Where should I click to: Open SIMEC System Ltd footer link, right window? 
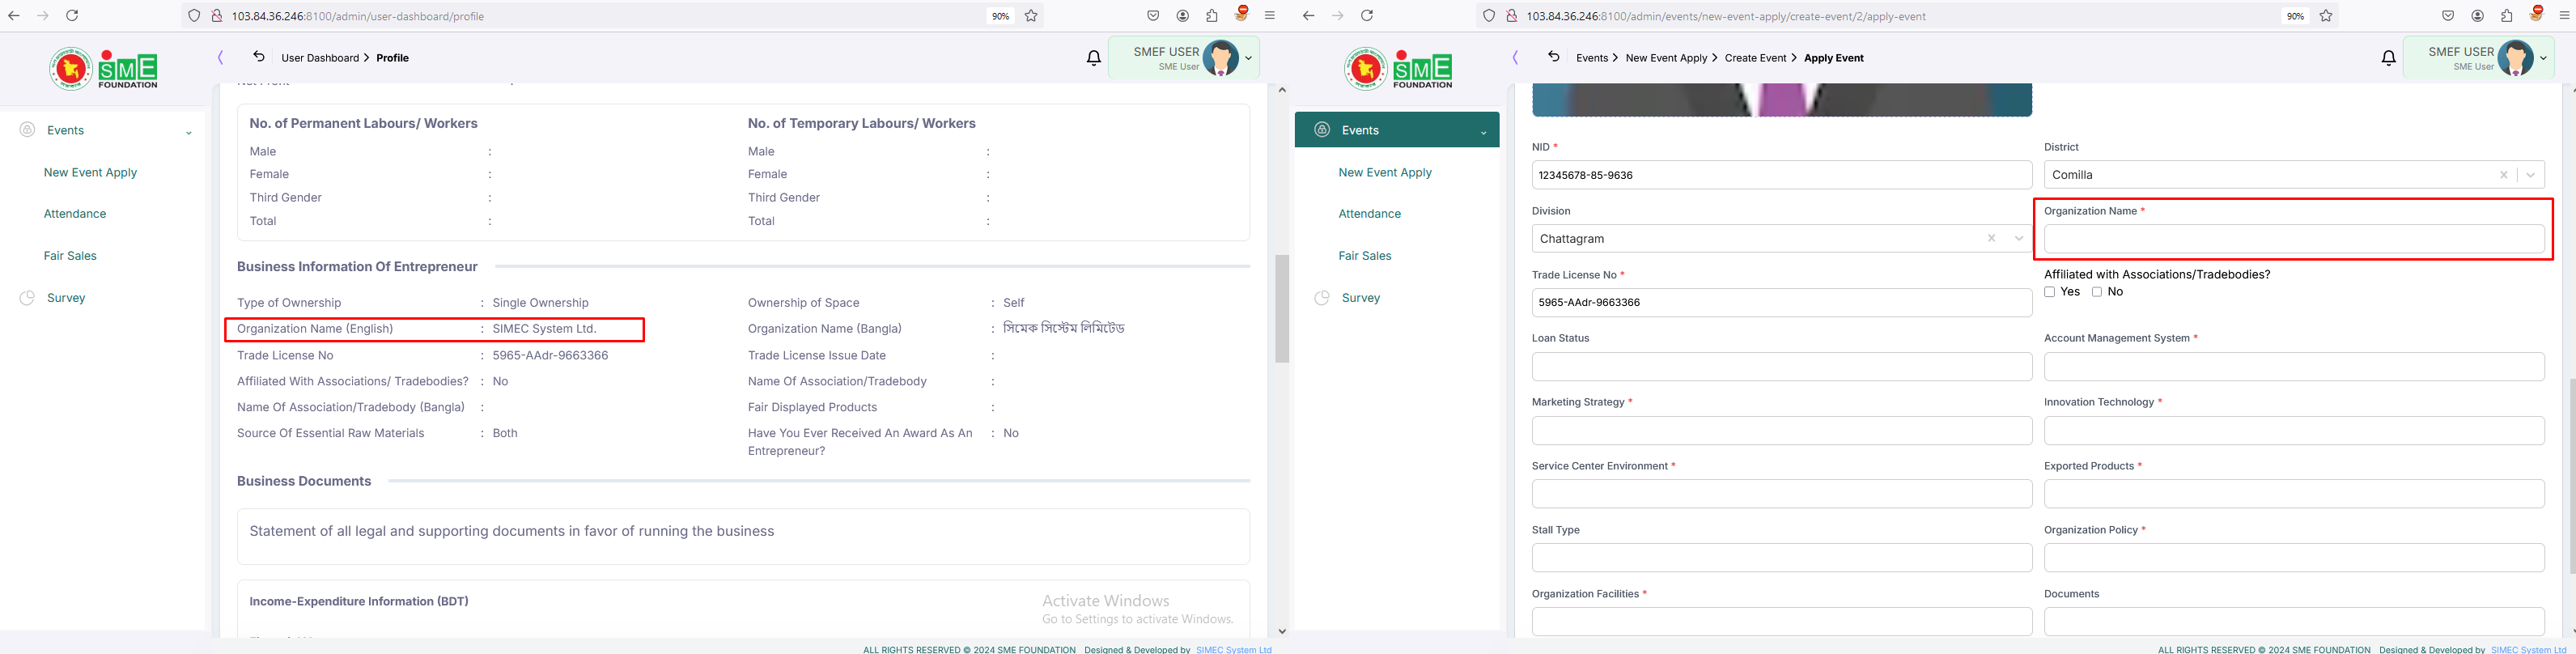2529,649
